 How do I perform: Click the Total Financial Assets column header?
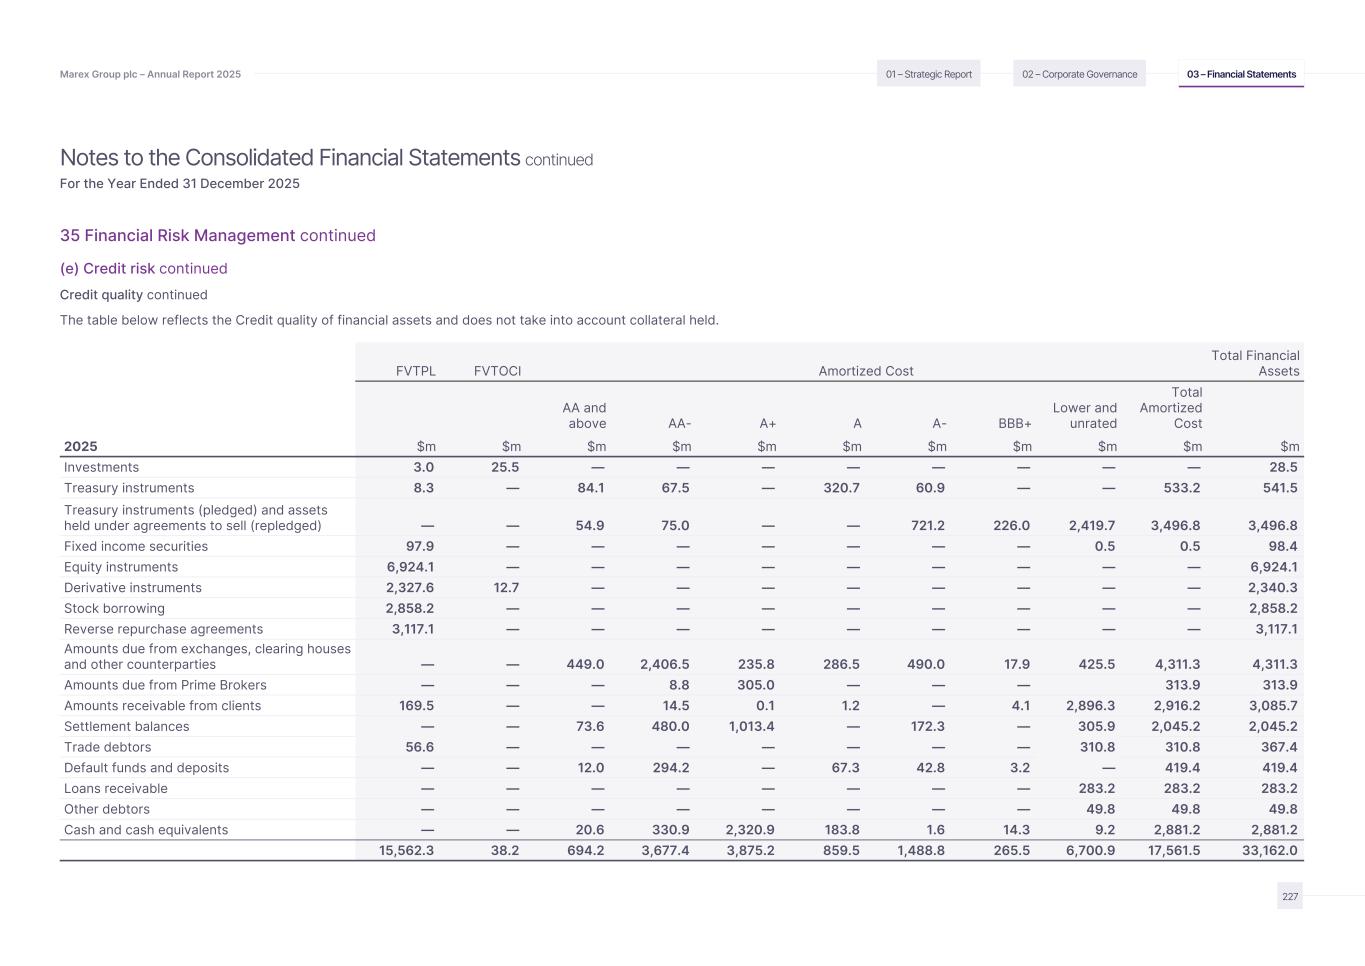[1255, 363]
